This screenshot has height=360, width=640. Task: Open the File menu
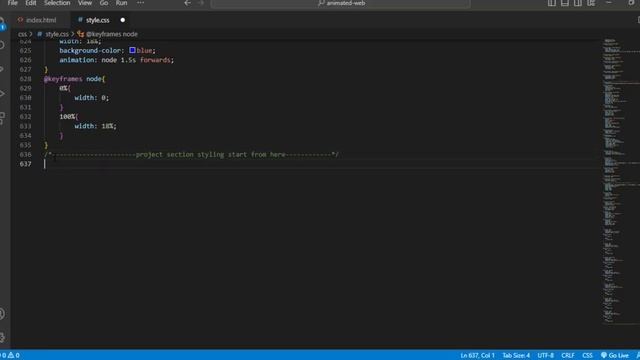pyautogui.click(x=13, y=3)
